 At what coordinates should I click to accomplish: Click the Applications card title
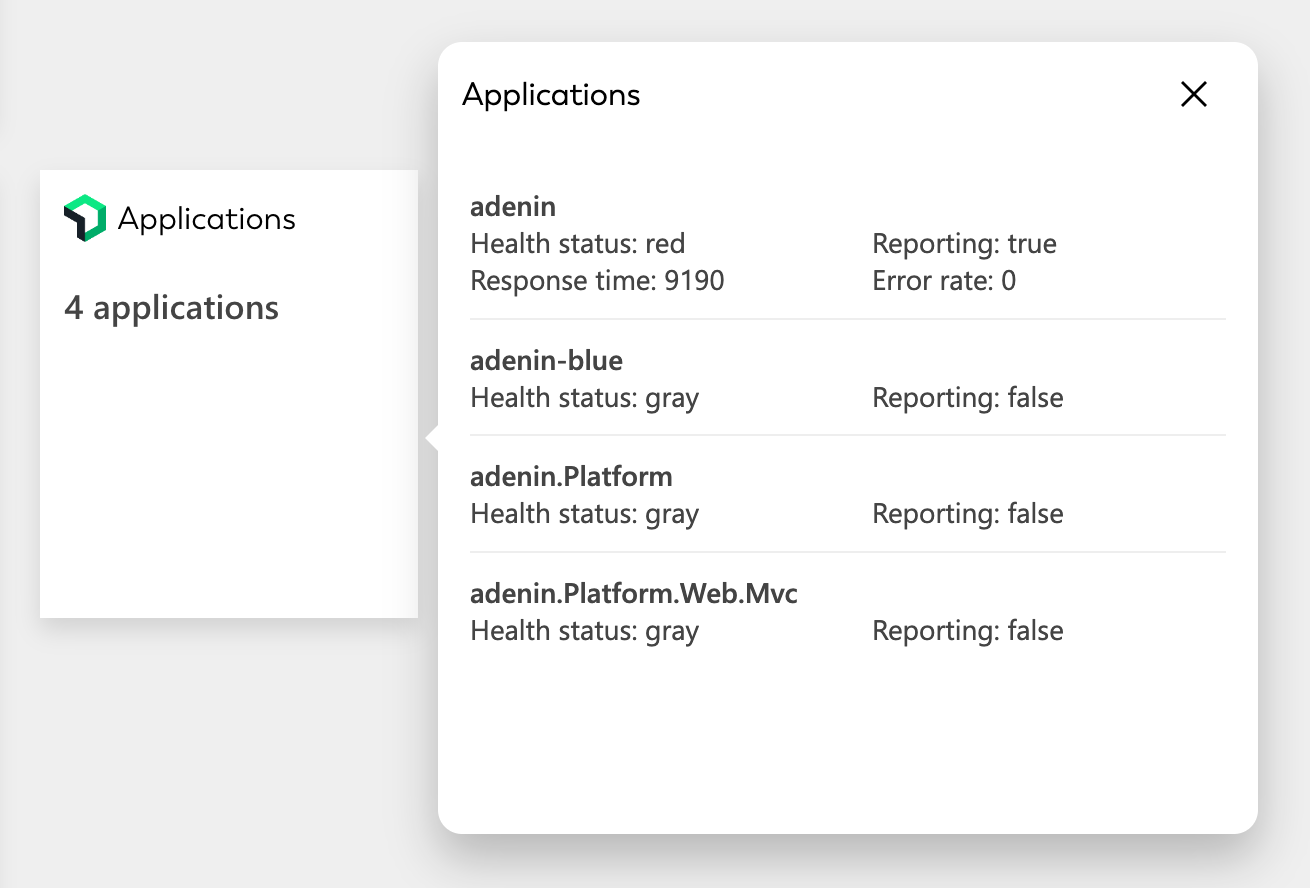coord(206,219)
